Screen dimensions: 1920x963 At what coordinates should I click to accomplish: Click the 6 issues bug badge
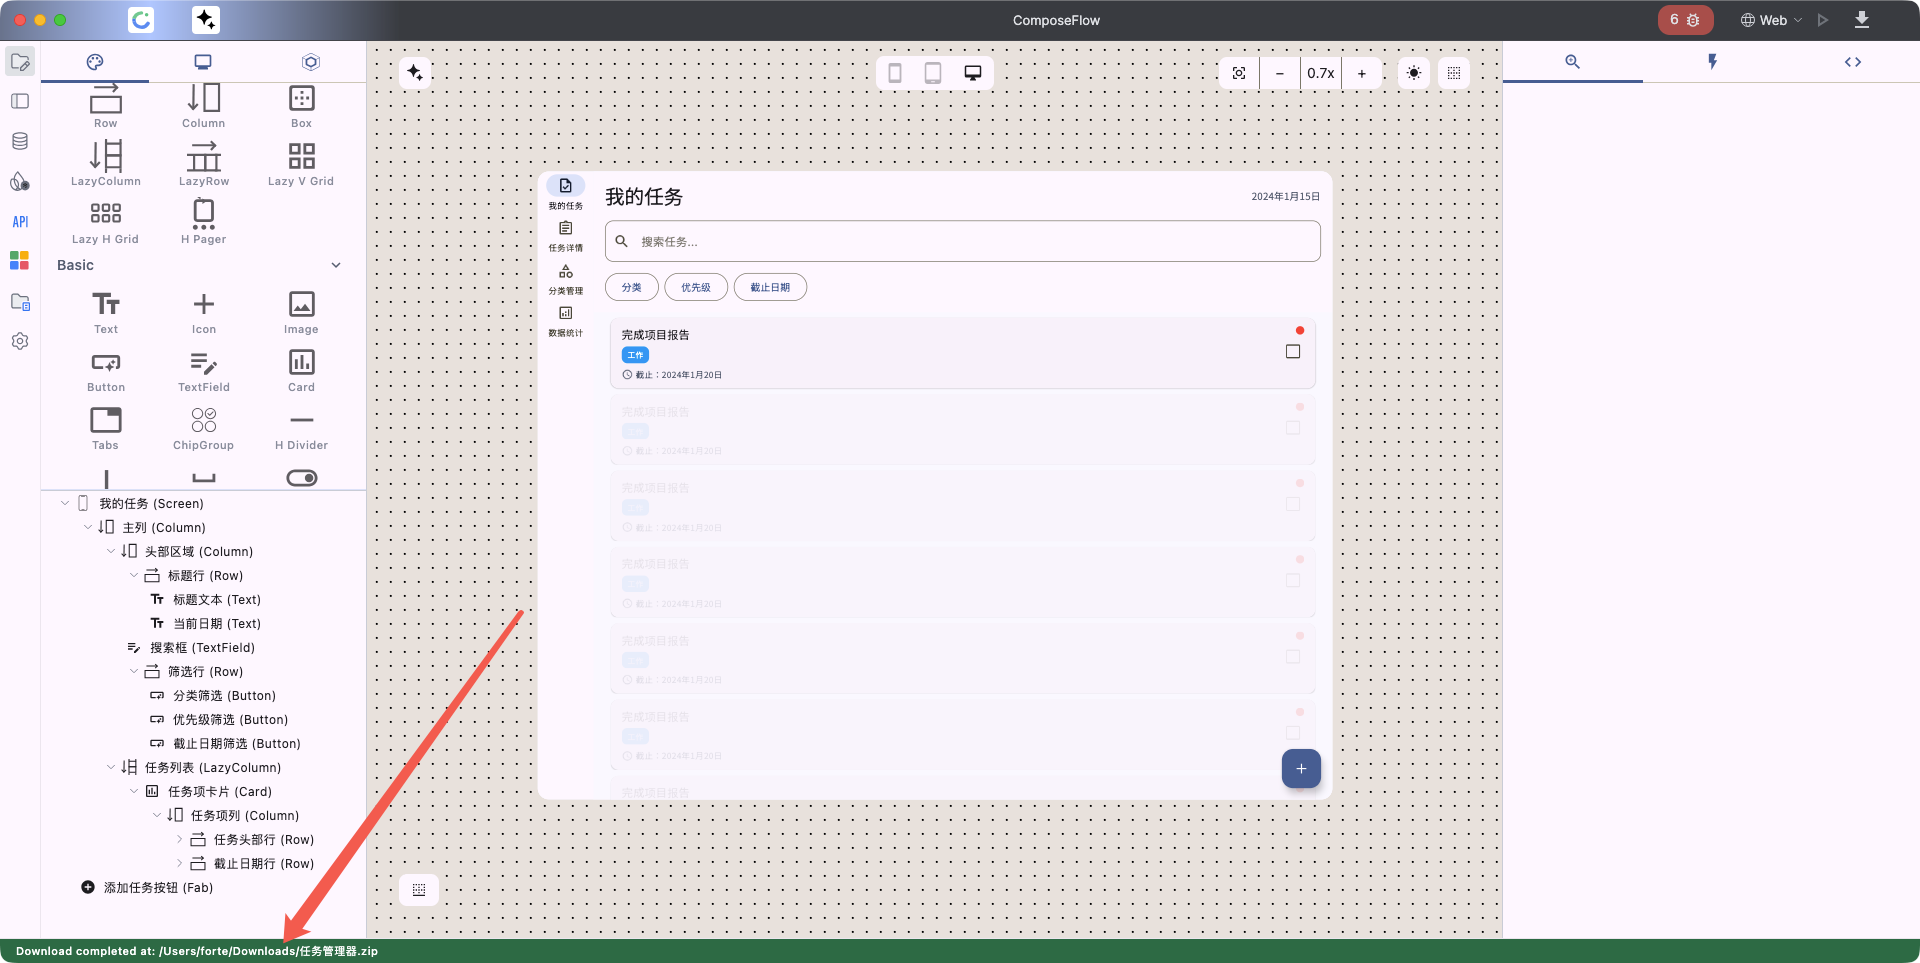tap(1684, 20)
